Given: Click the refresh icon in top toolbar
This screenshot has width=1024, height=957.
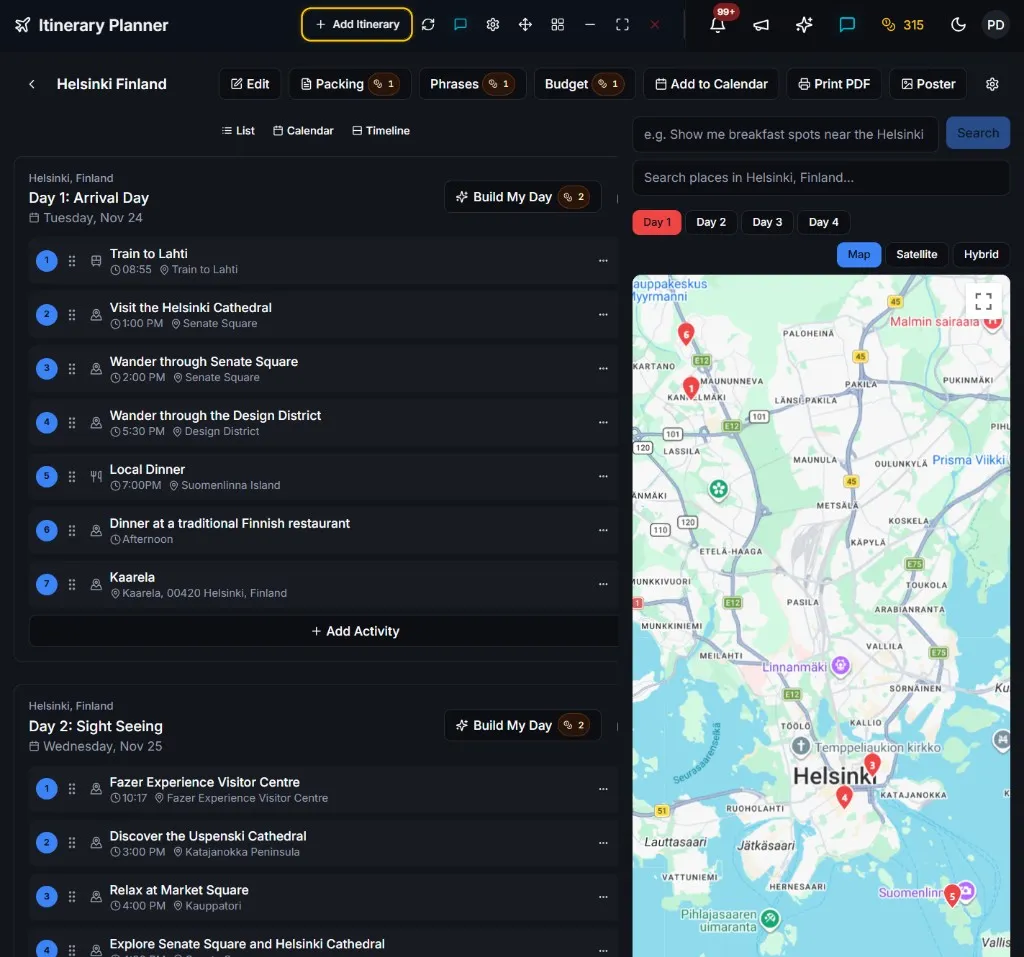Looking at the screenshot, I should (x=428, y=25).
